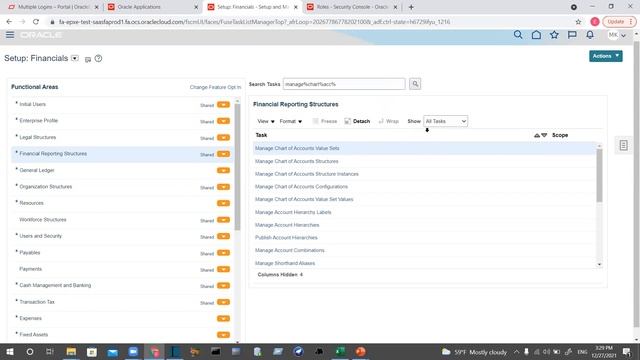Open PowerPoint from the taskbar
The width and height of the screenshot is (640, 360).
pyautogui.click(x=360, y=351)
